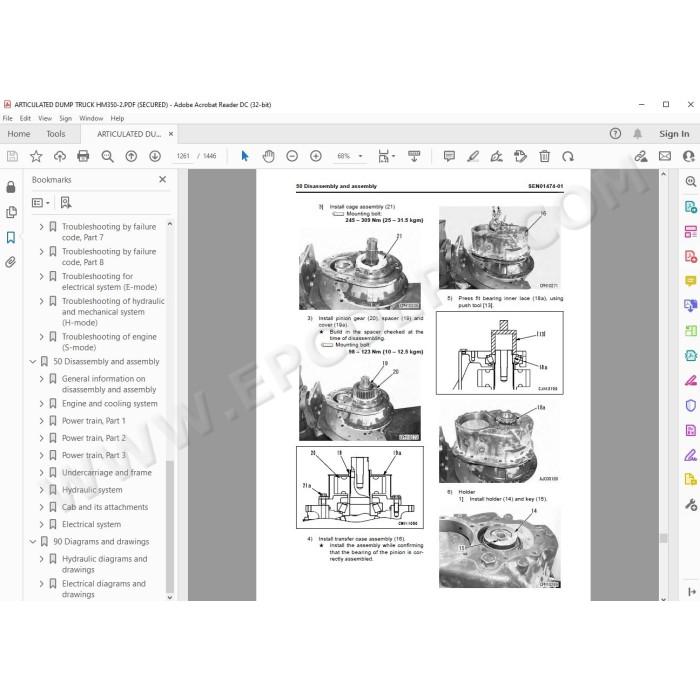This screenshot has width=700, height=700.
Task: Open the Attachments paperclip panel
Action: click(11, 262)
